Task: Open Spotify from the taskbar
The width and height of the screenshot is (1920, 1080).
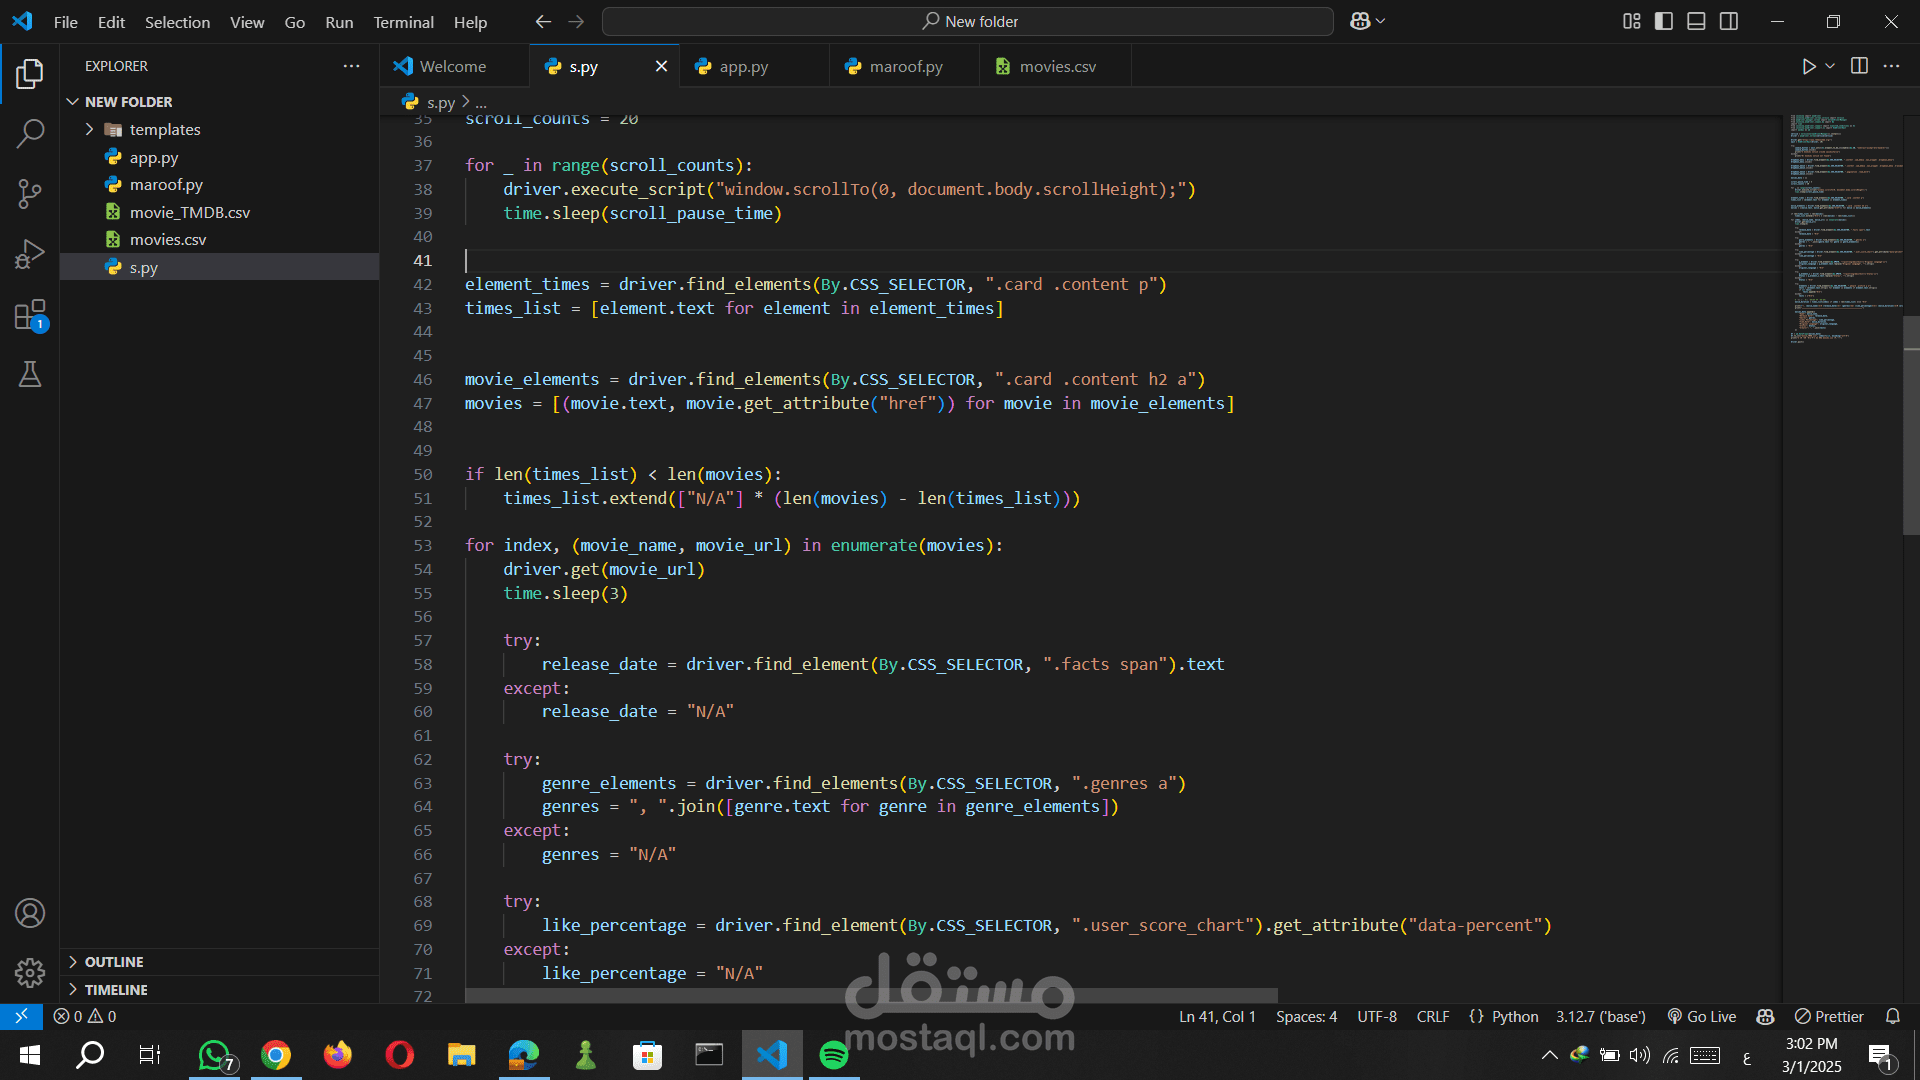Action: [x=833, y=1054]
